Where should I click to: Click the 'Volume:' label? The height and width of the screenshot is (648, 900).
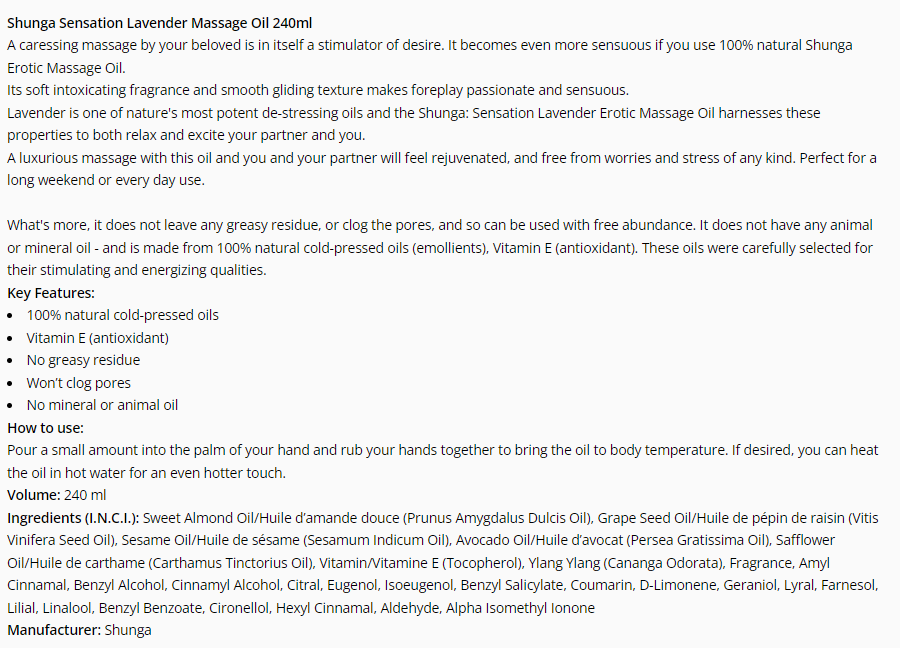click(x=34, y=495)
